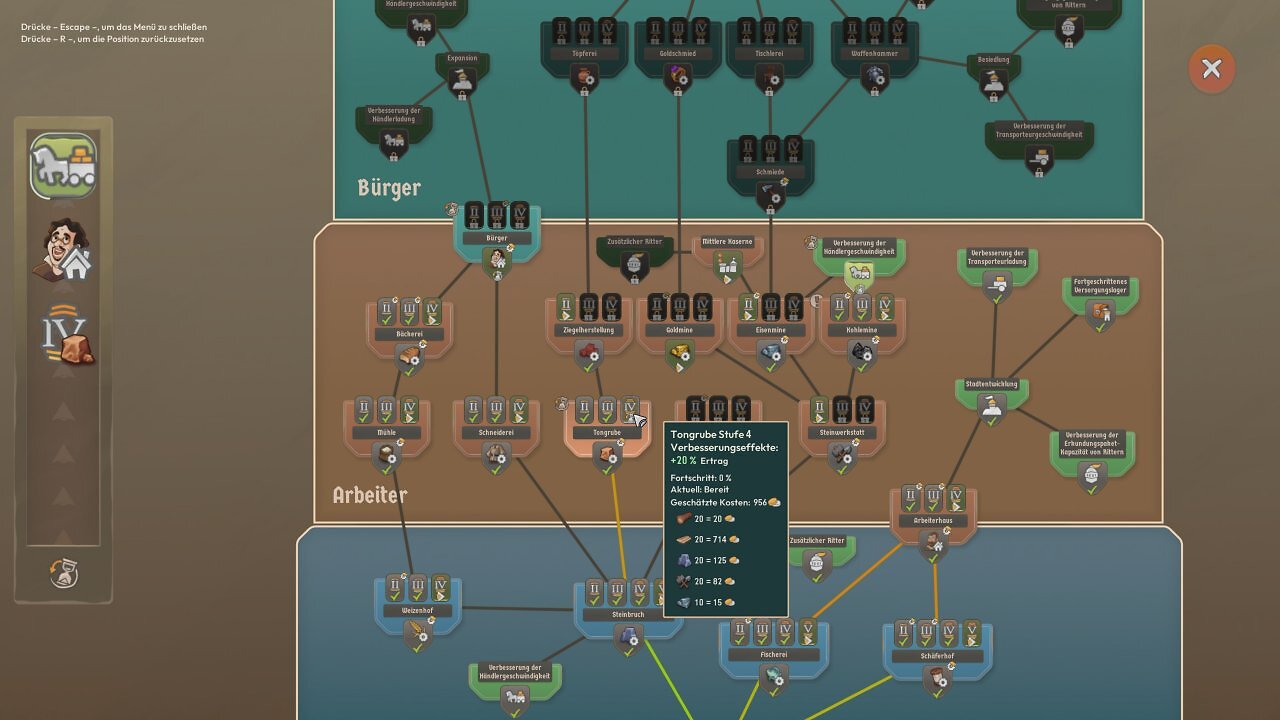Click the "Bürger" tier heading
This screenshot has height=720, width=1280.
(389, 187)
